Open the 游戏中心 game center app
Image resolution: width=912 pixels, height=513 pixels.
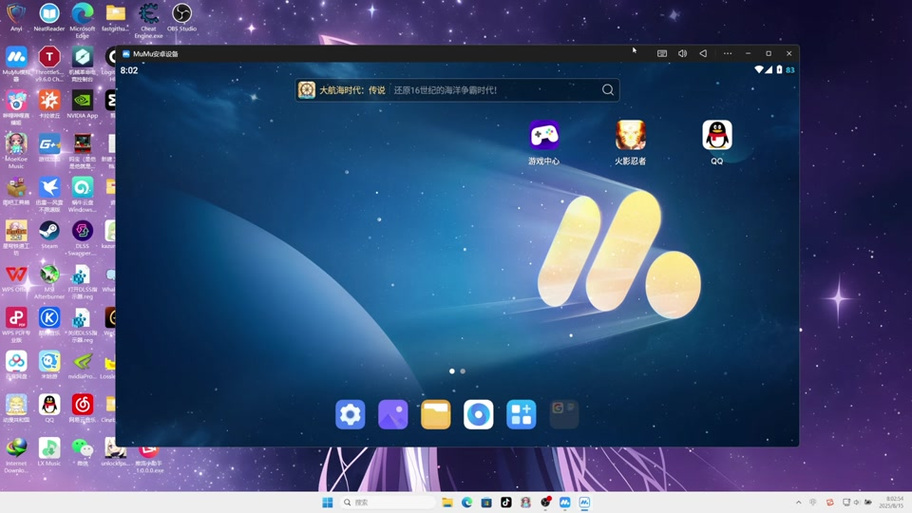pyautogui.click(x=544, y=136)
